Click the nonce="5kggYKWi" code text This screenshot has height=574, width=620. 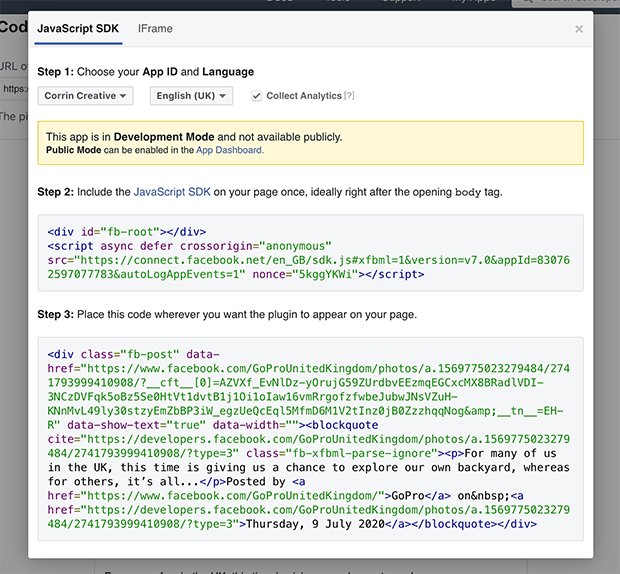point(305,274)
